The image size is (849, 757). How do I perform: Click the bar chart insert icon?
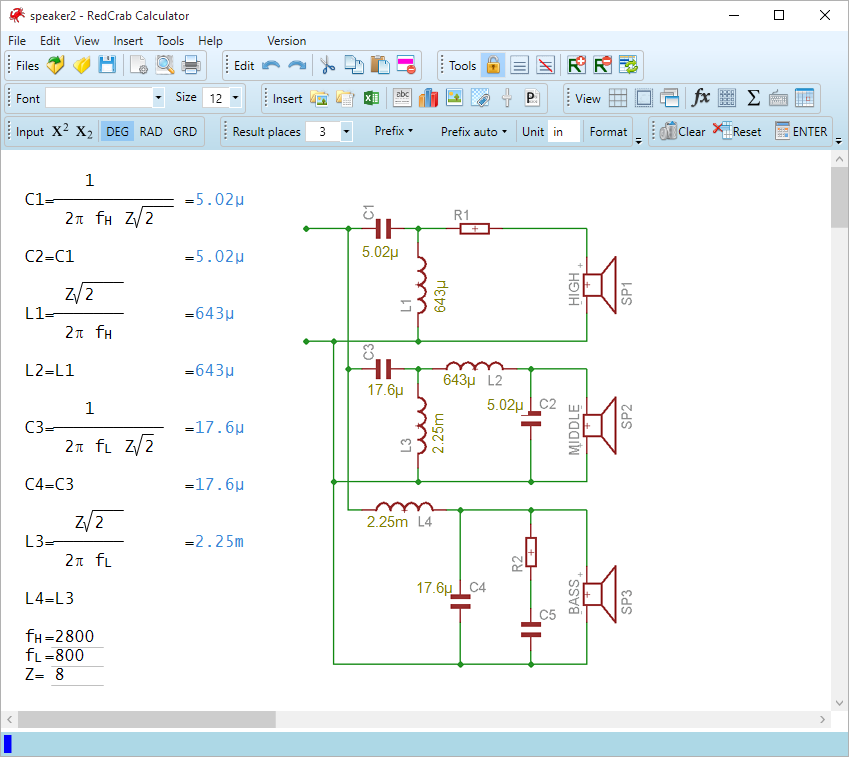coord(428,98)
